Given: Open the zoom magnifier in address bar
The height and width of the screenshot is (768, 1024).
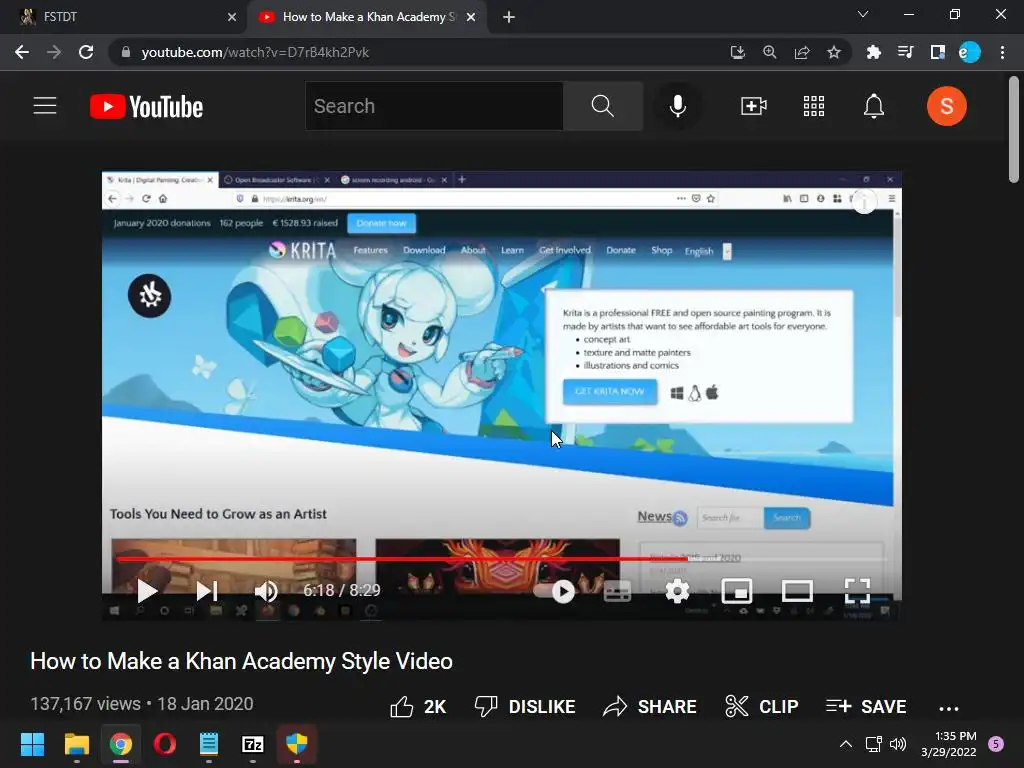Looking at the screenshot, I should pyautogui.click(x=770, y=52).
